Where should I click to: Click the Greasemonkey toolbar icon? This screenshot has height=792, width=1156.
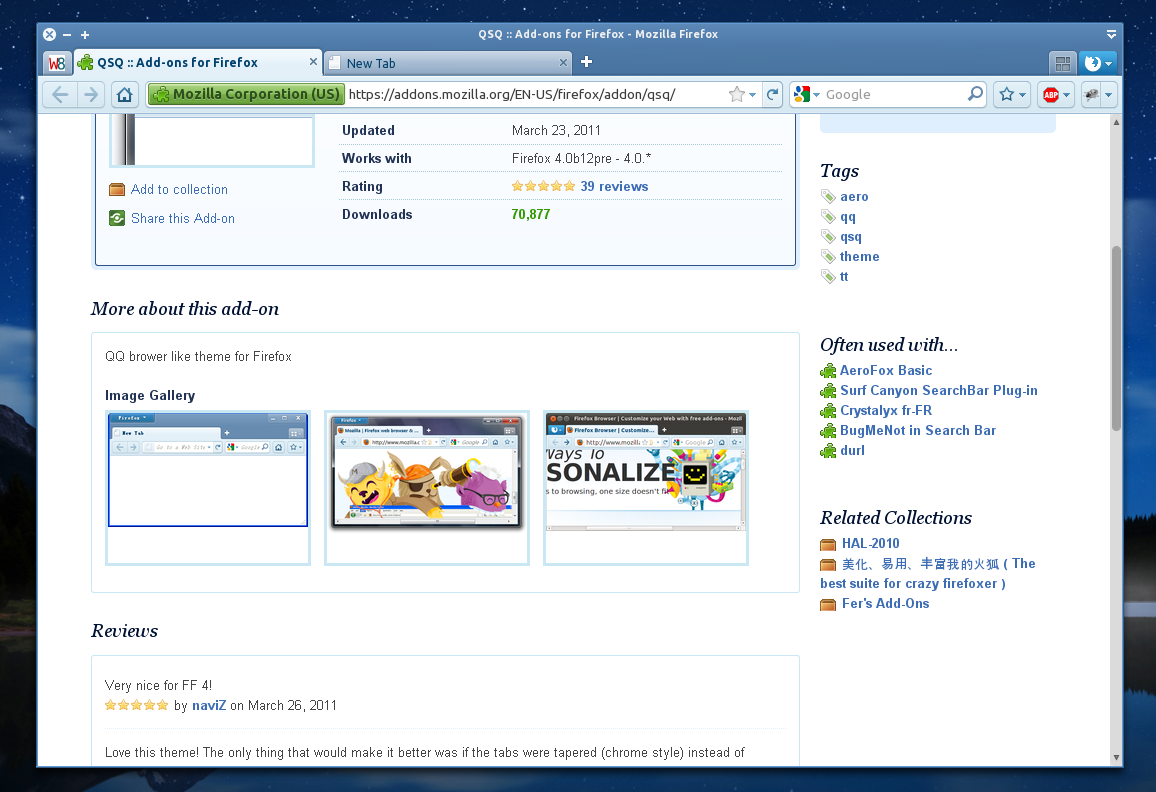click(1091, 94)
